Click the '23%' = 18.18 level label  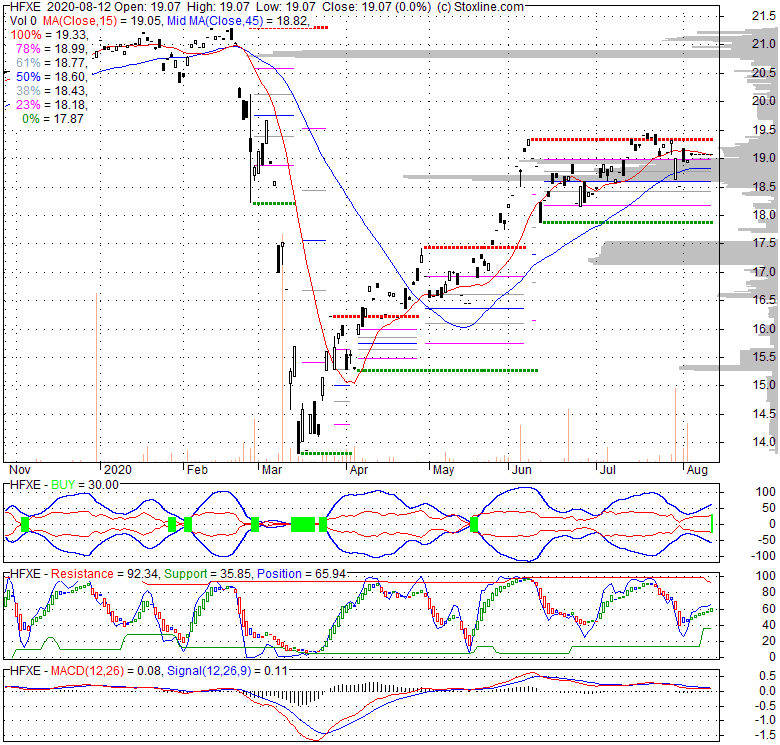pyautogui.click(x=28, y=104)
